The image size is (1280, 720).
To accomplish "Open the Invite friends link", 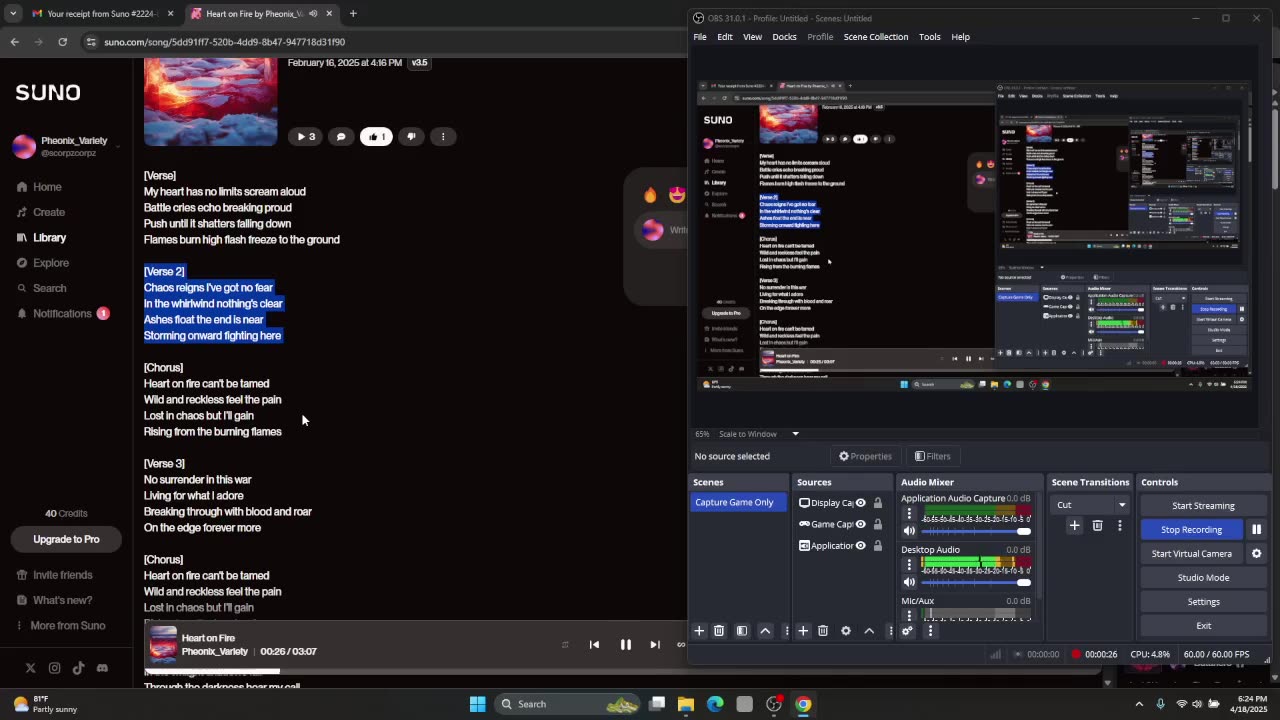I will [55, 575].
